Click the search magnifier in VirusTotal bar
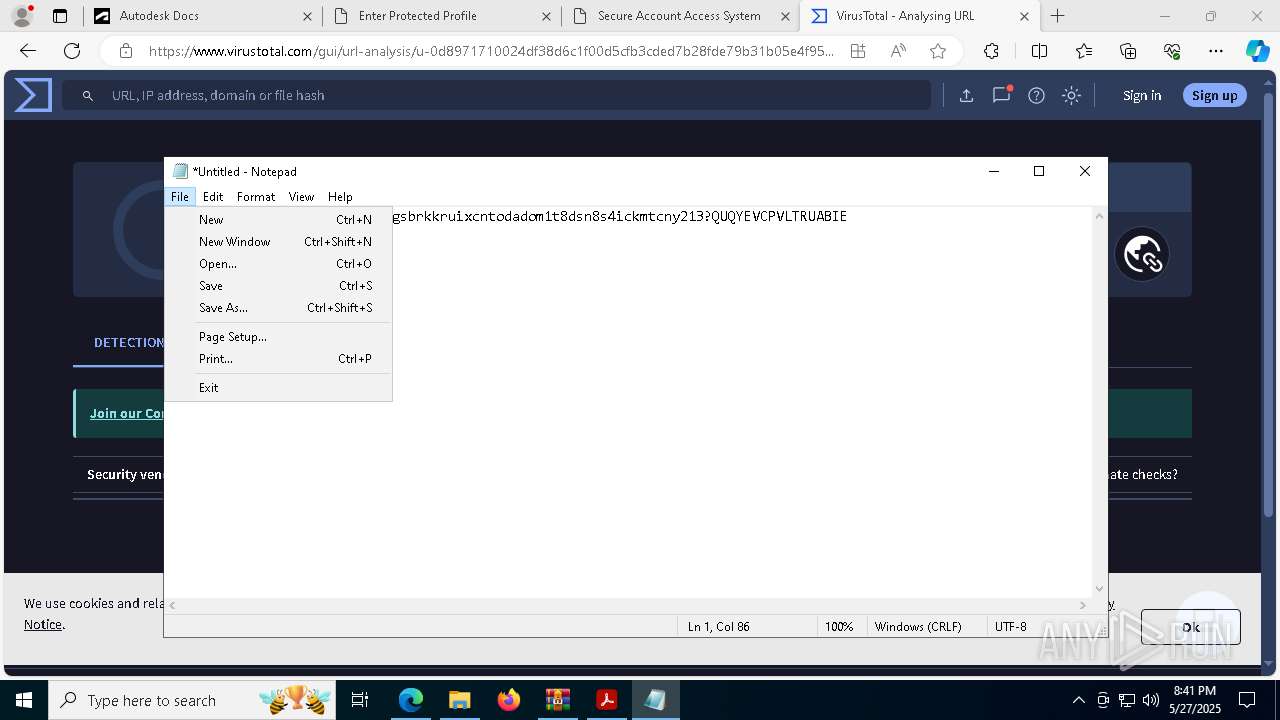1280x720 pixels. point(88,95)
